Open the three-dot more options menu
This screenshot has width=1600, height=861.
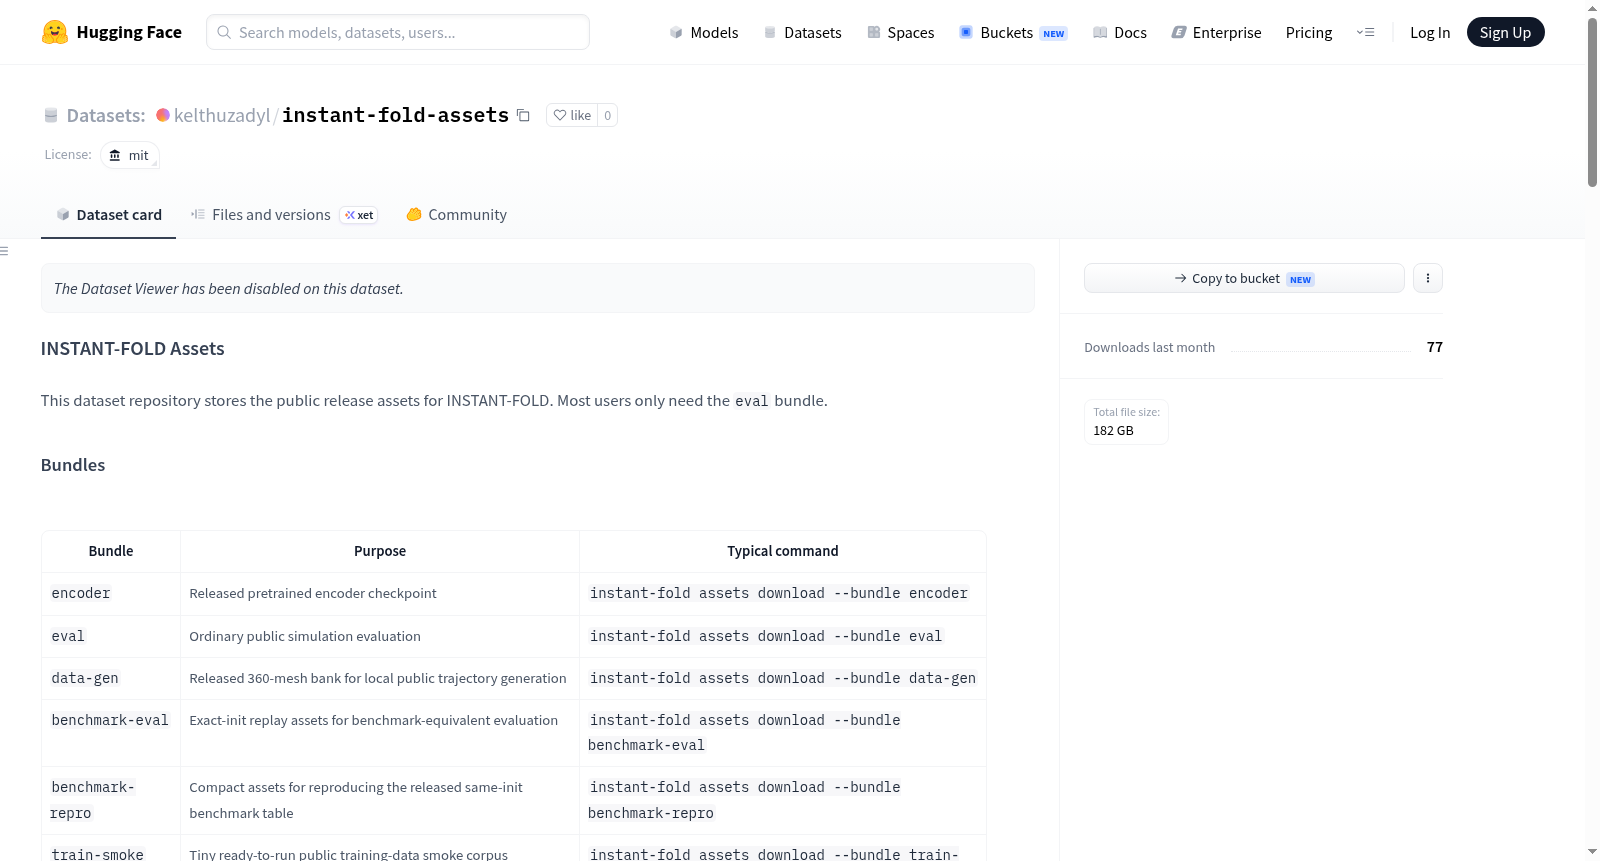point(1428,278)
